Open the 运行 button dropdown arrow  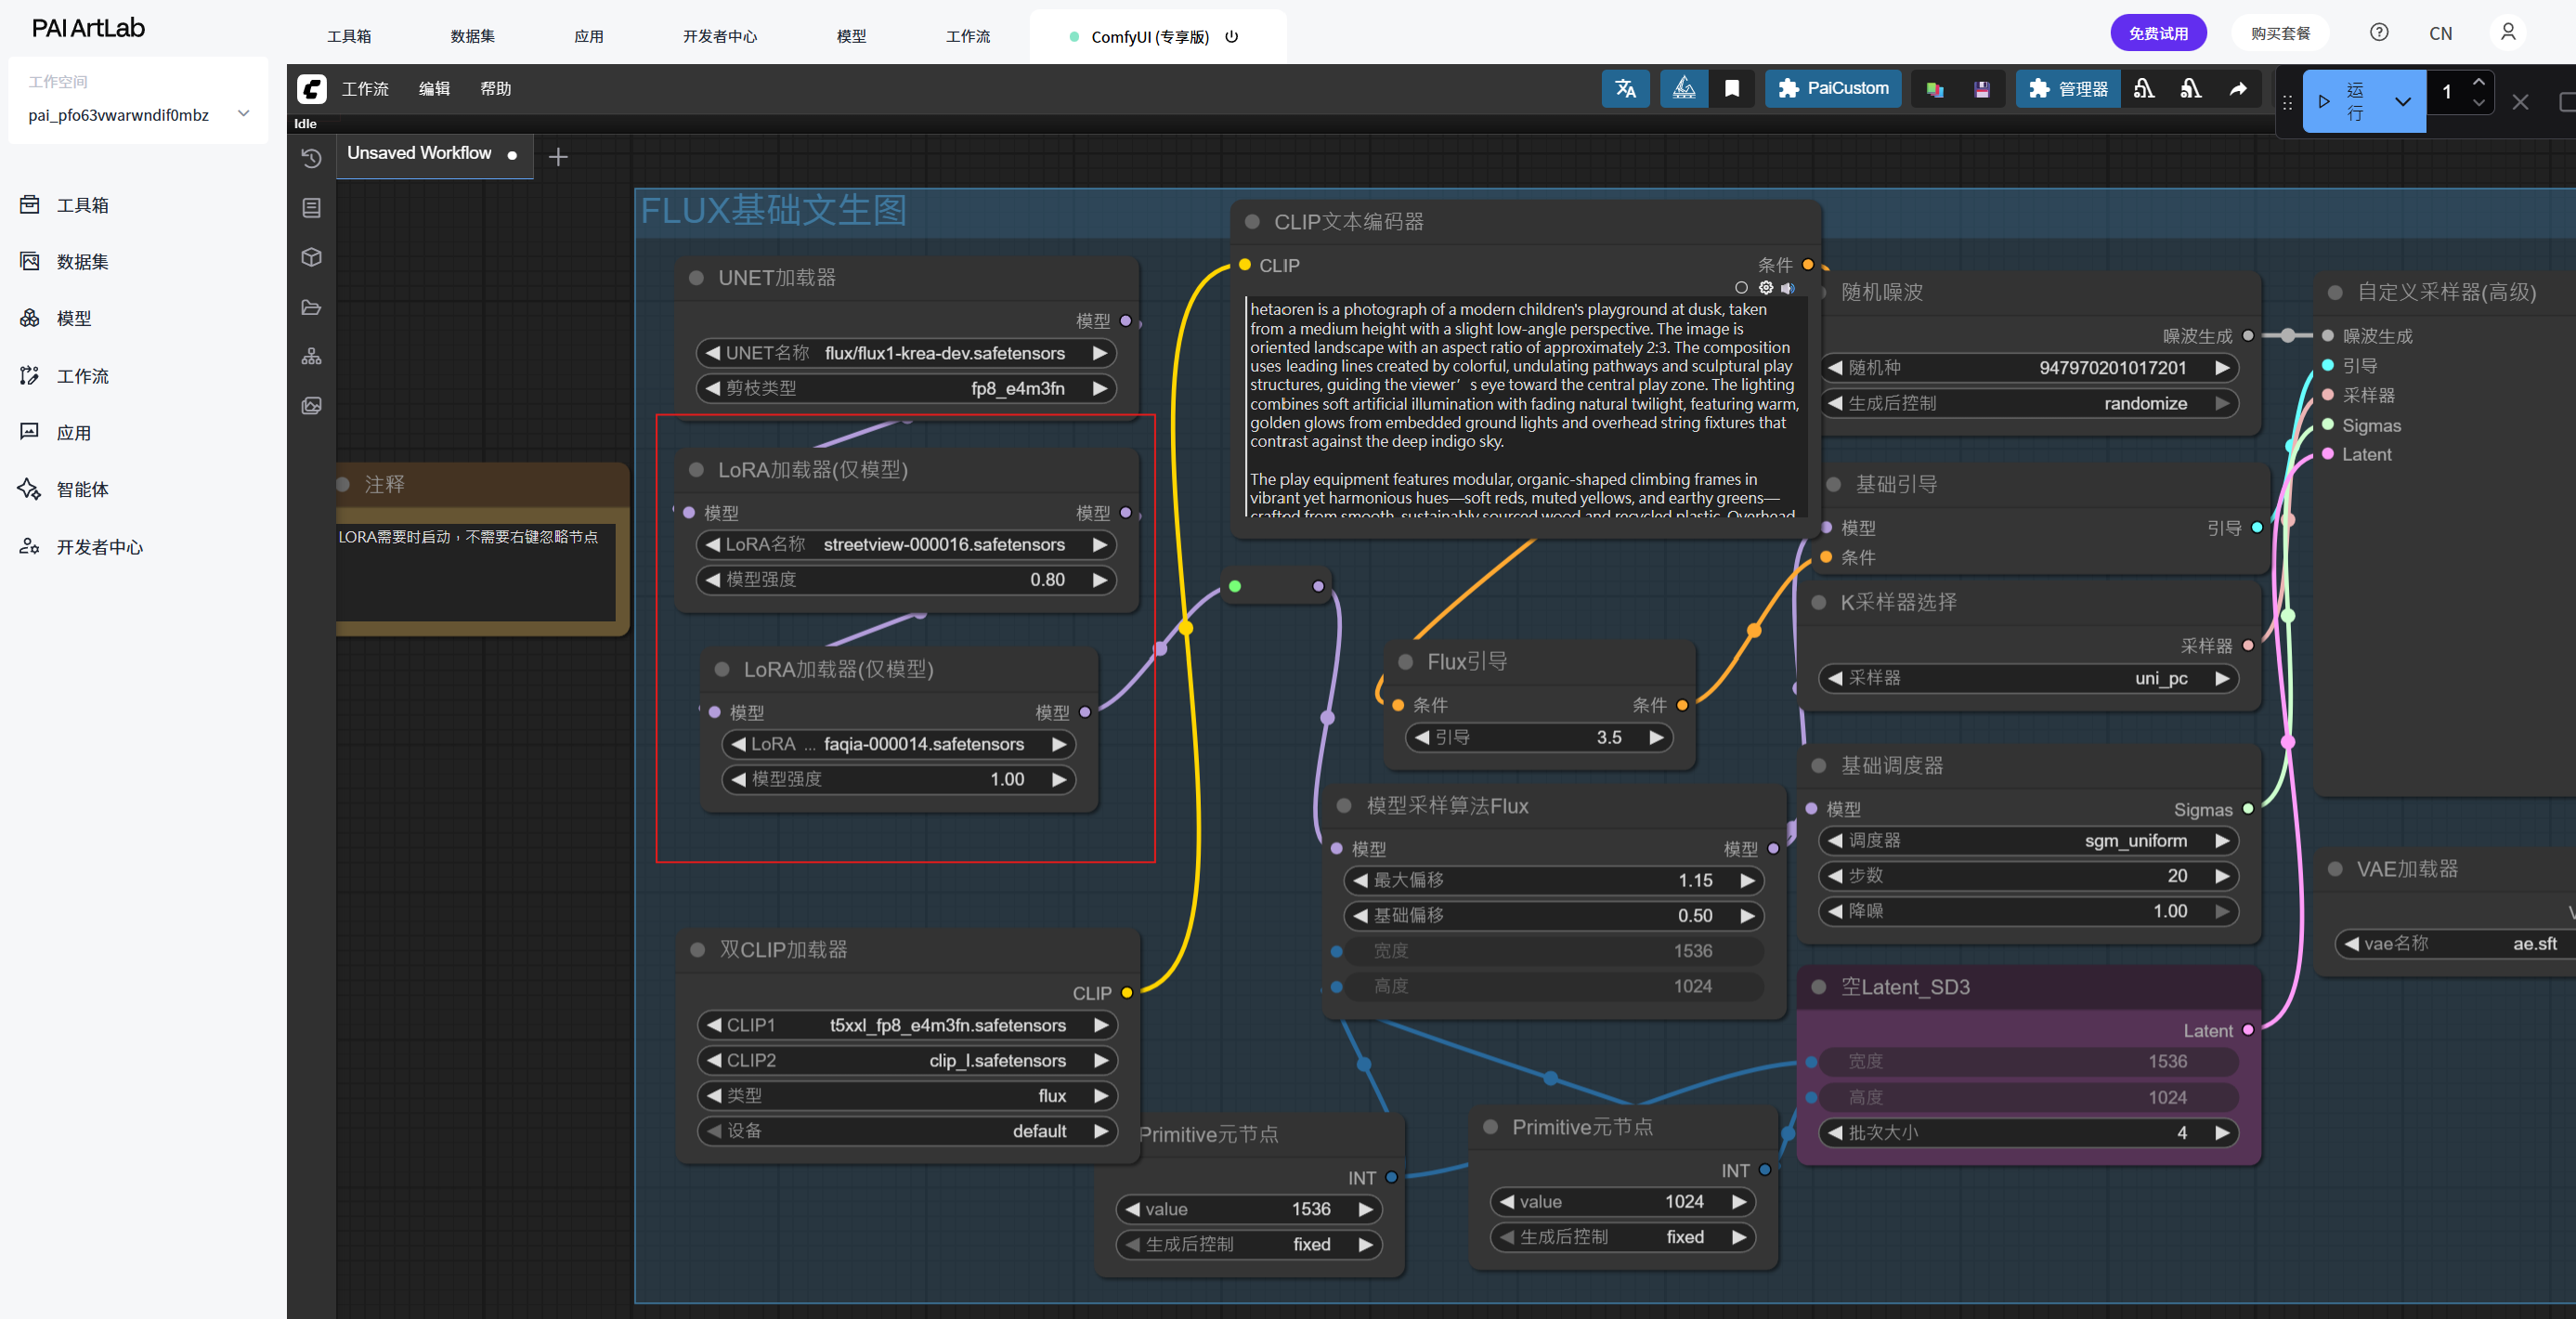2402,101
